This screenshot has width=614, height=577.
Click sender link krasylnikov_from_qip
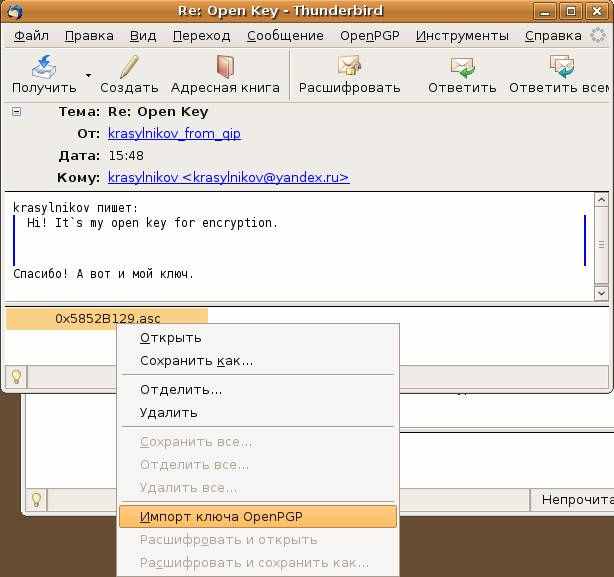(x=174, y=133)
